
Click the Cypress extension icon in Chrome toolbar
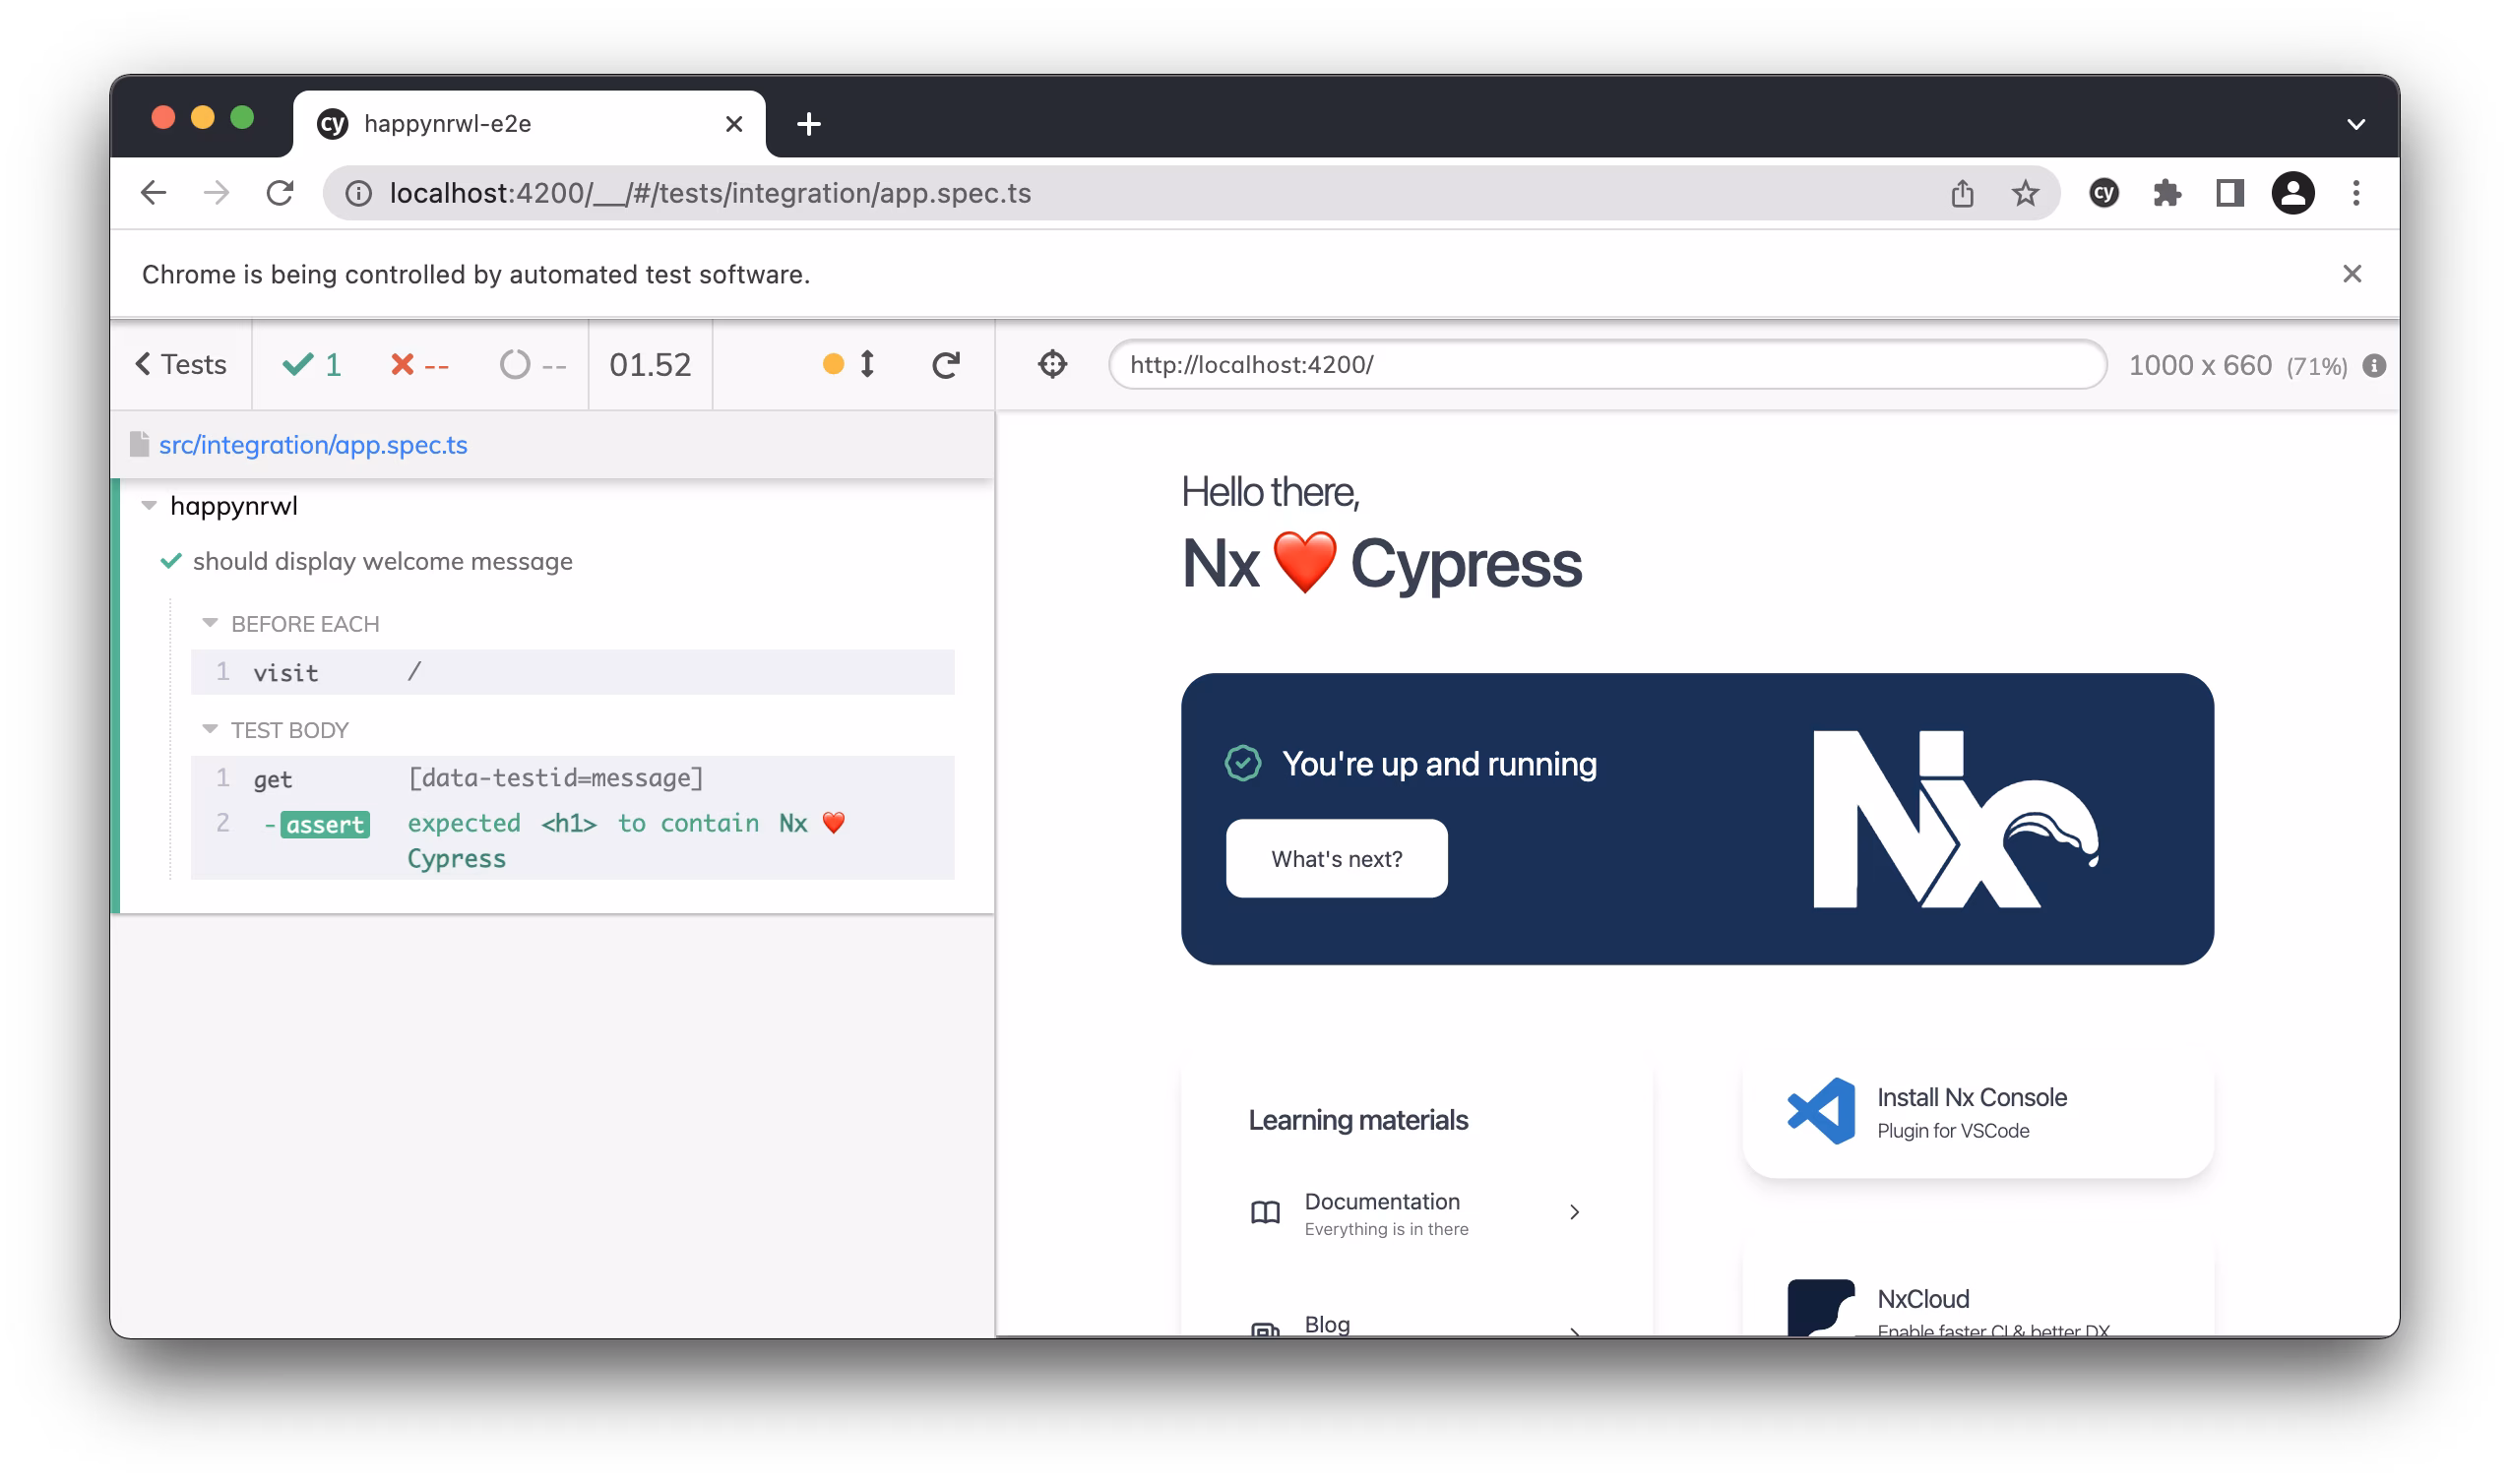[x=2103, y=193]
